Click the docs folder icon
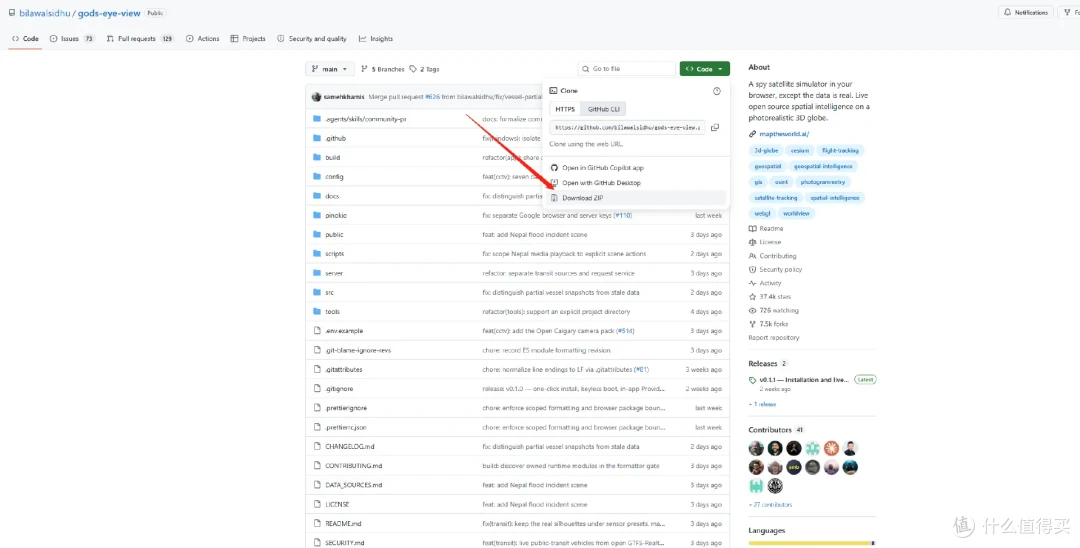The height and width of the screenshot is (548, 1080). pos(317,196)
